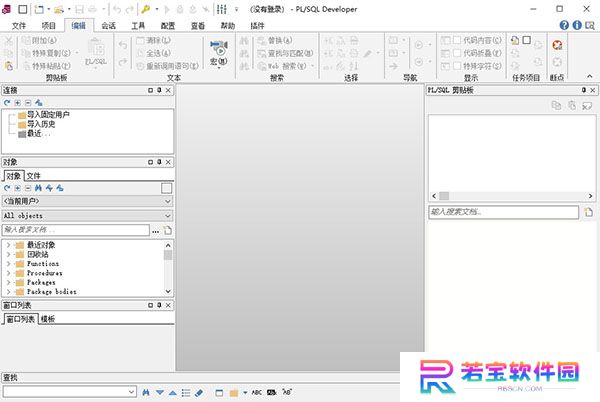600x402 pixels.
Task: Click the blue up arrow find-previous icon
Action: point(173,392)
